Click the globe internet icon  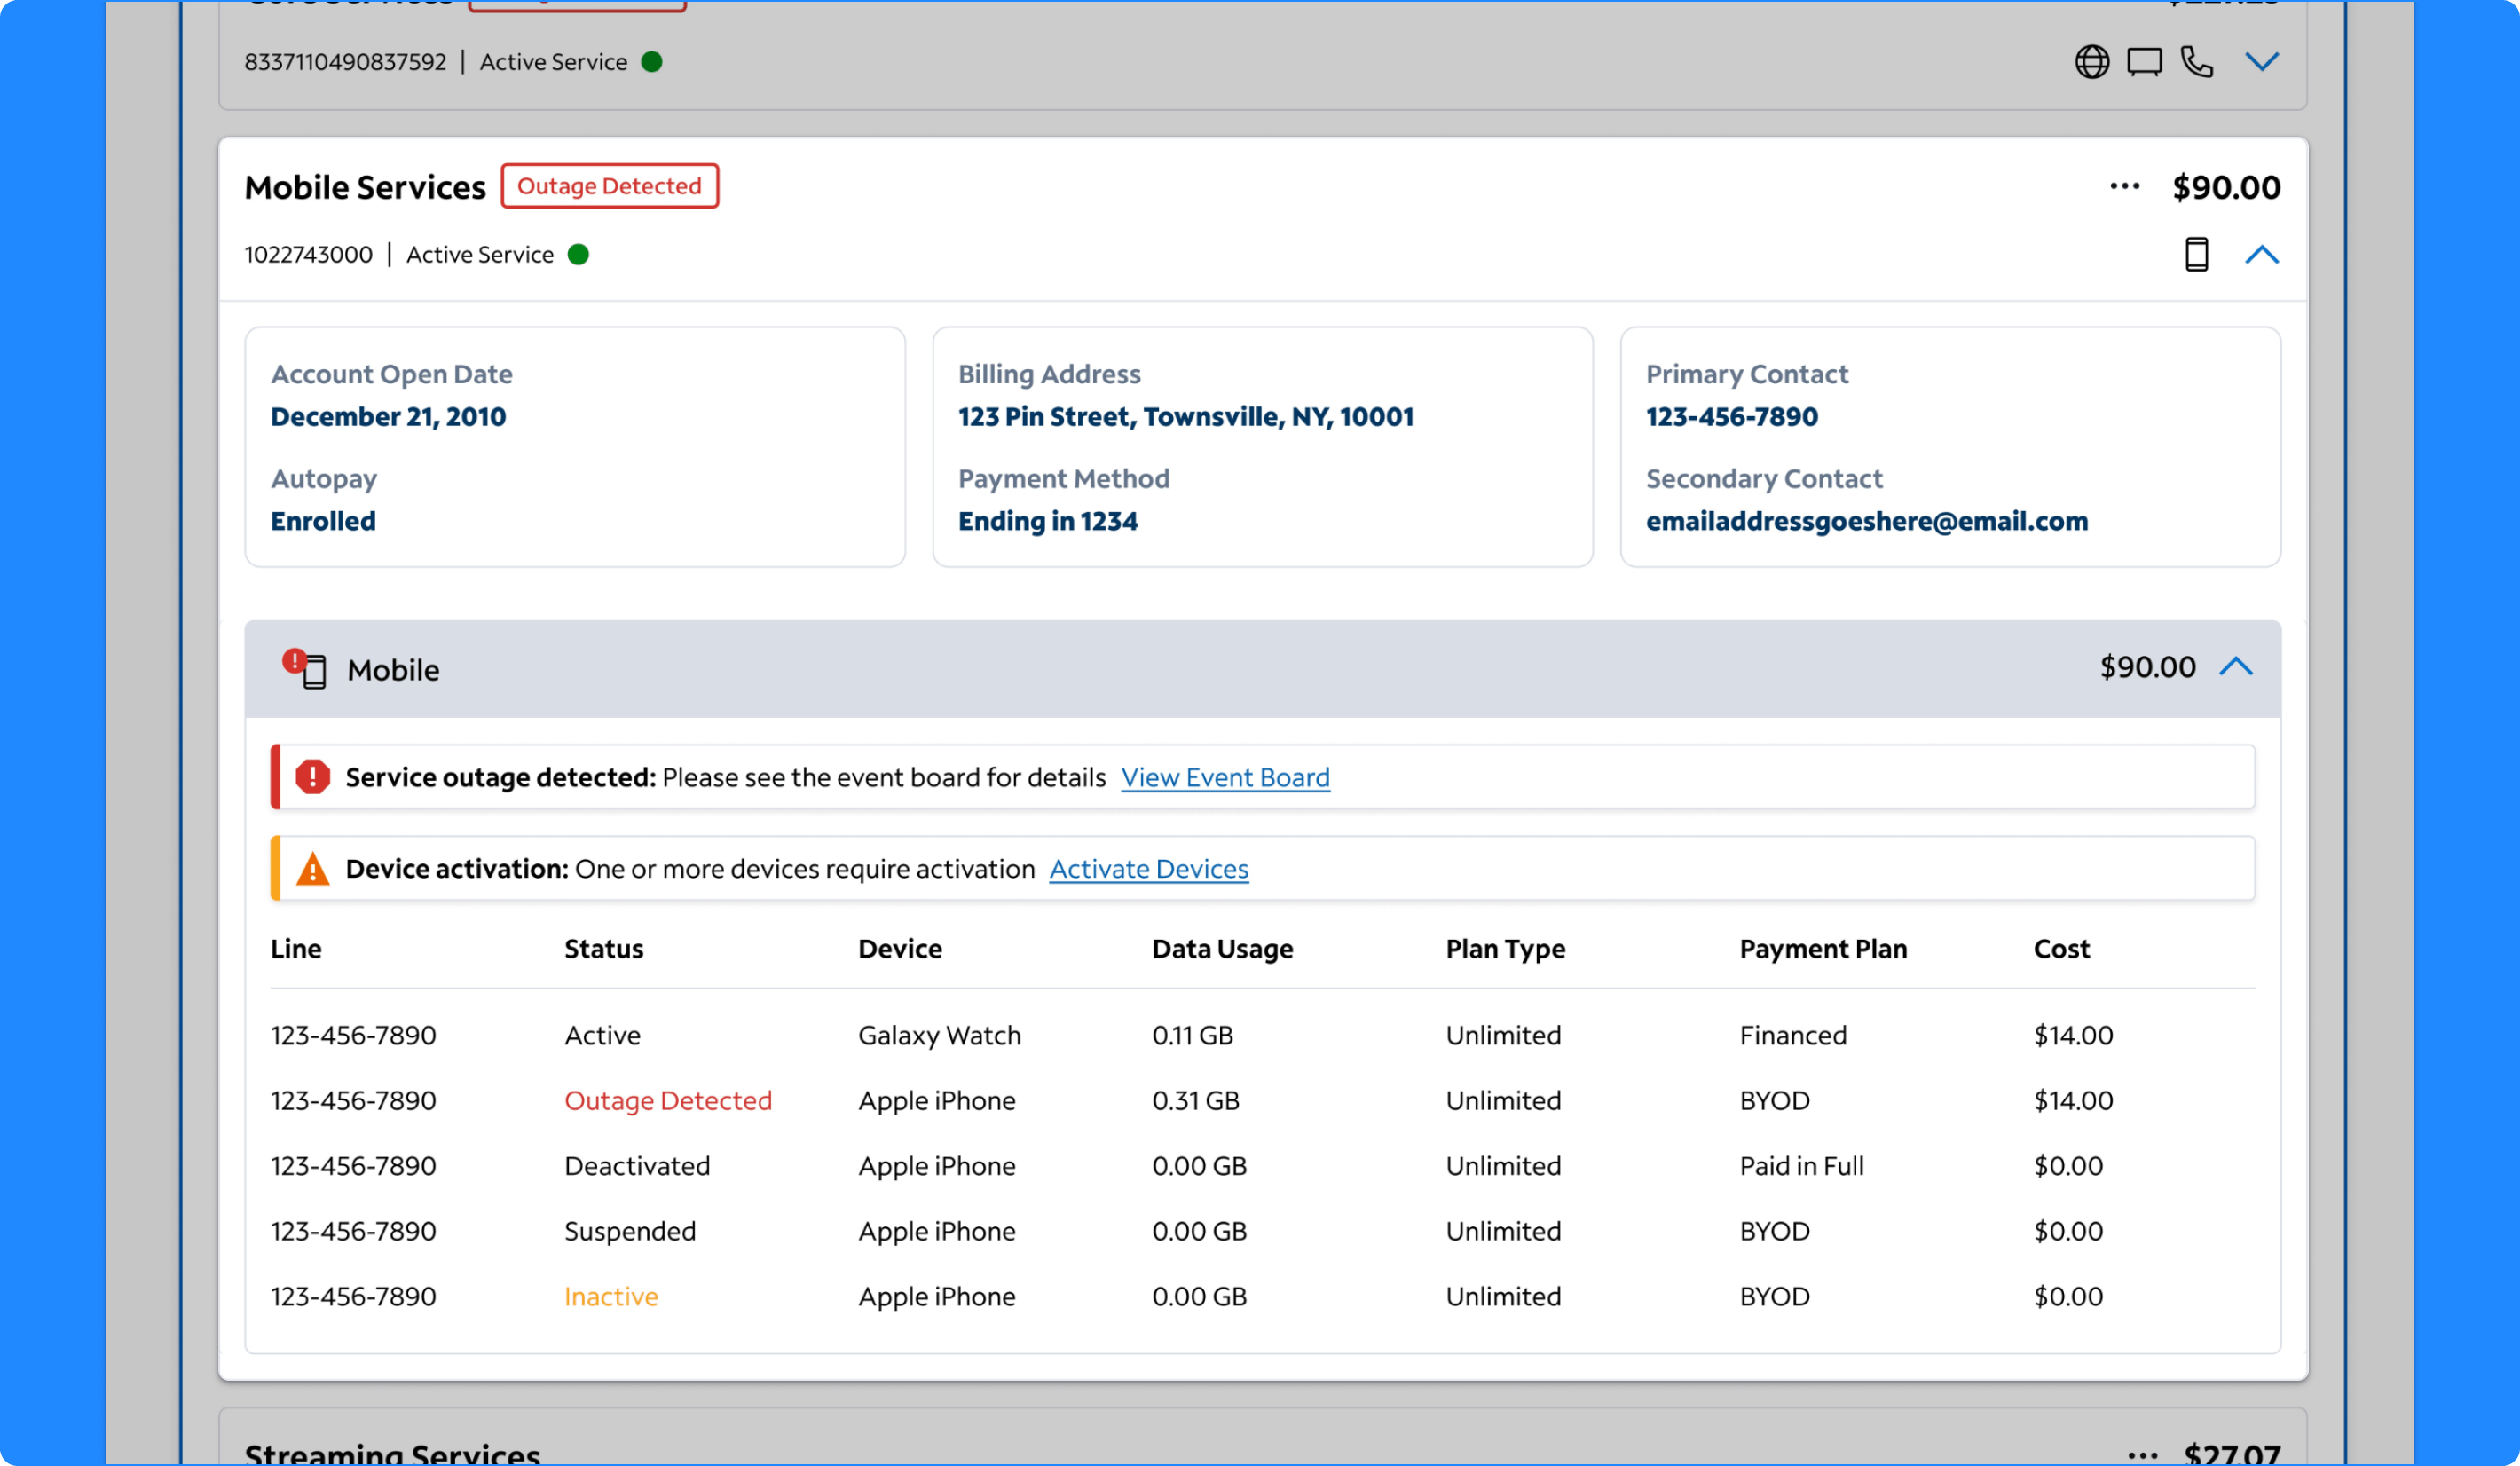click(x=2091, y=62)
